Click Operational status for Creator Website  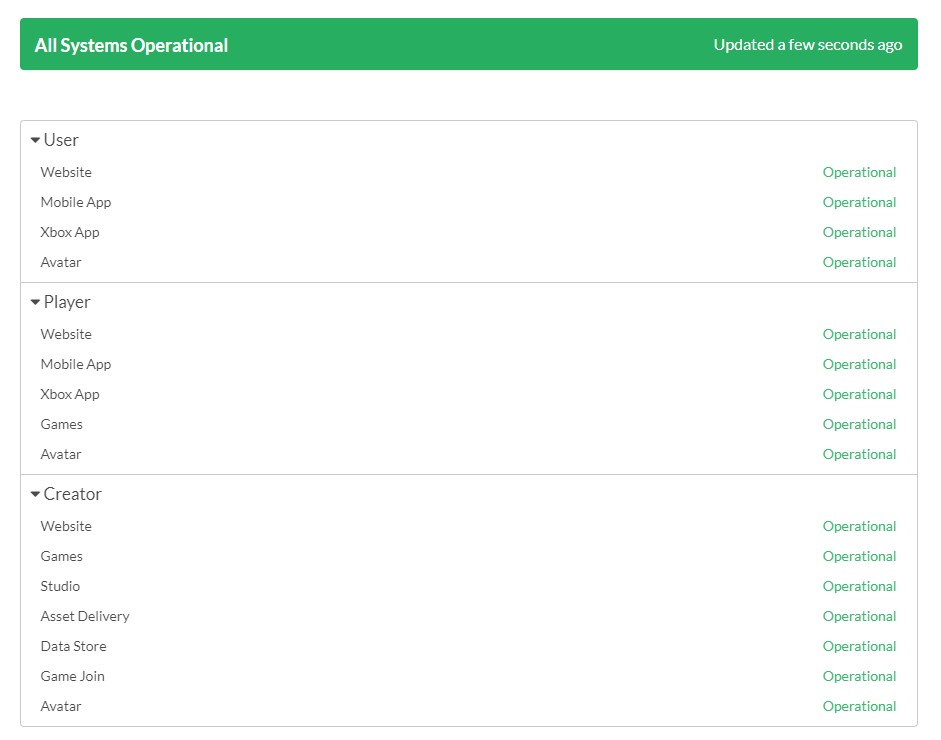859,527
